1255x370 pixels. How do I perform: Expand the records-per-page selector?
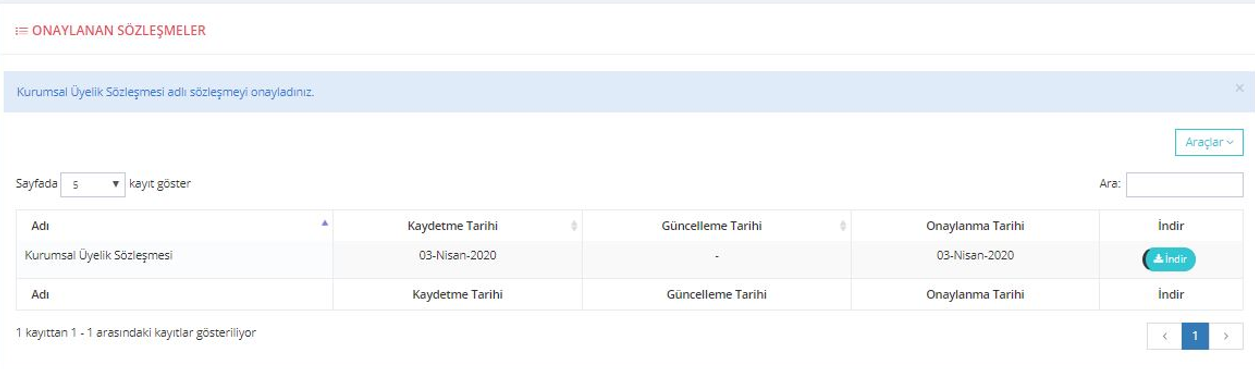coord(93,185)
